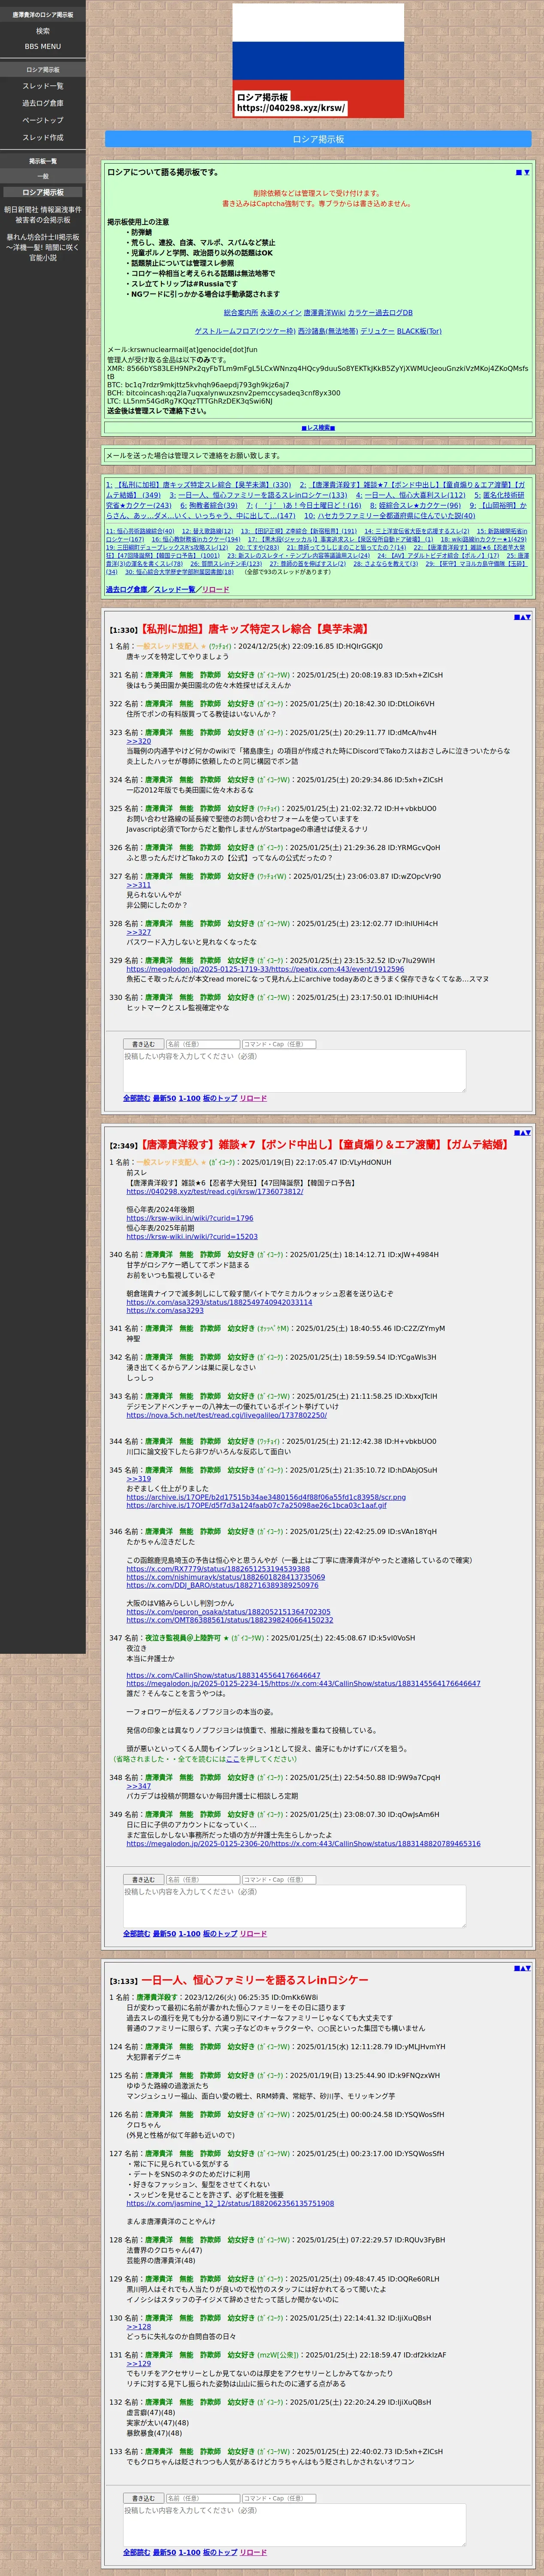Screen dimensions: 544x2576
Task: Click the ▼ icon in the board header box
Action: pyautogui.click(x=526, y=172)
